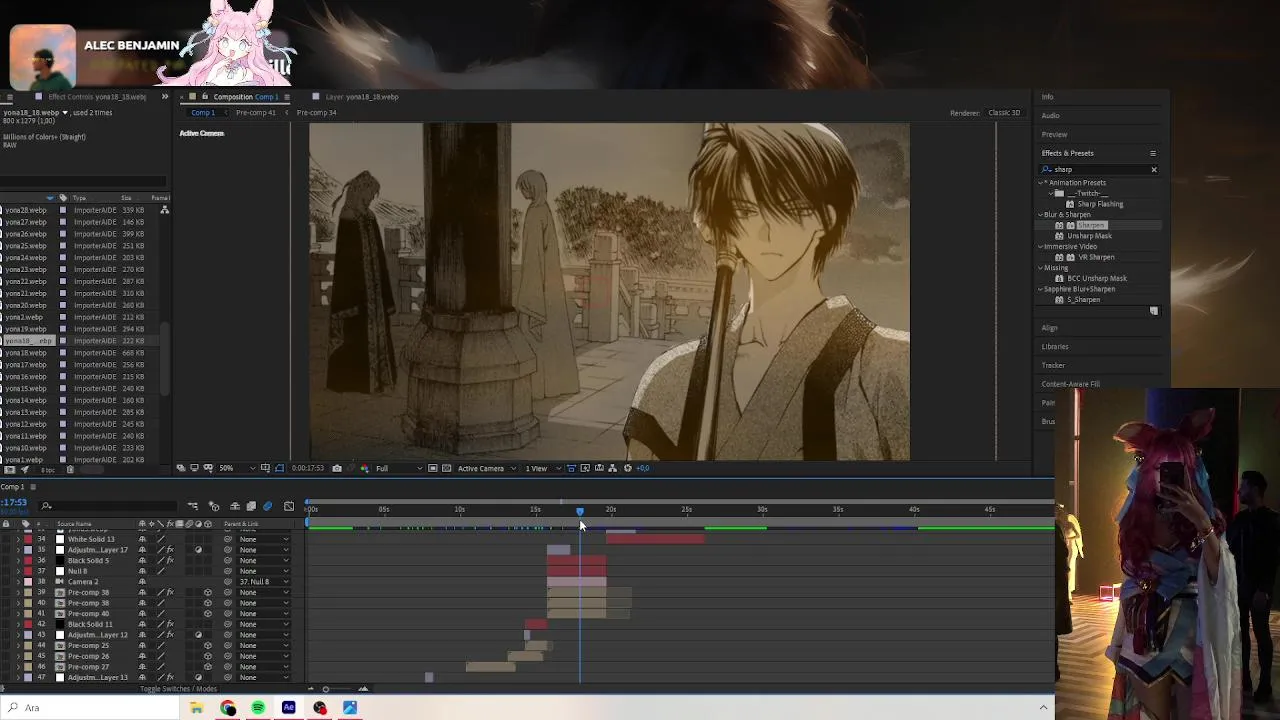Switch to Composition Comp 1 tab
1280x720 pixels.
coord(245,97)
